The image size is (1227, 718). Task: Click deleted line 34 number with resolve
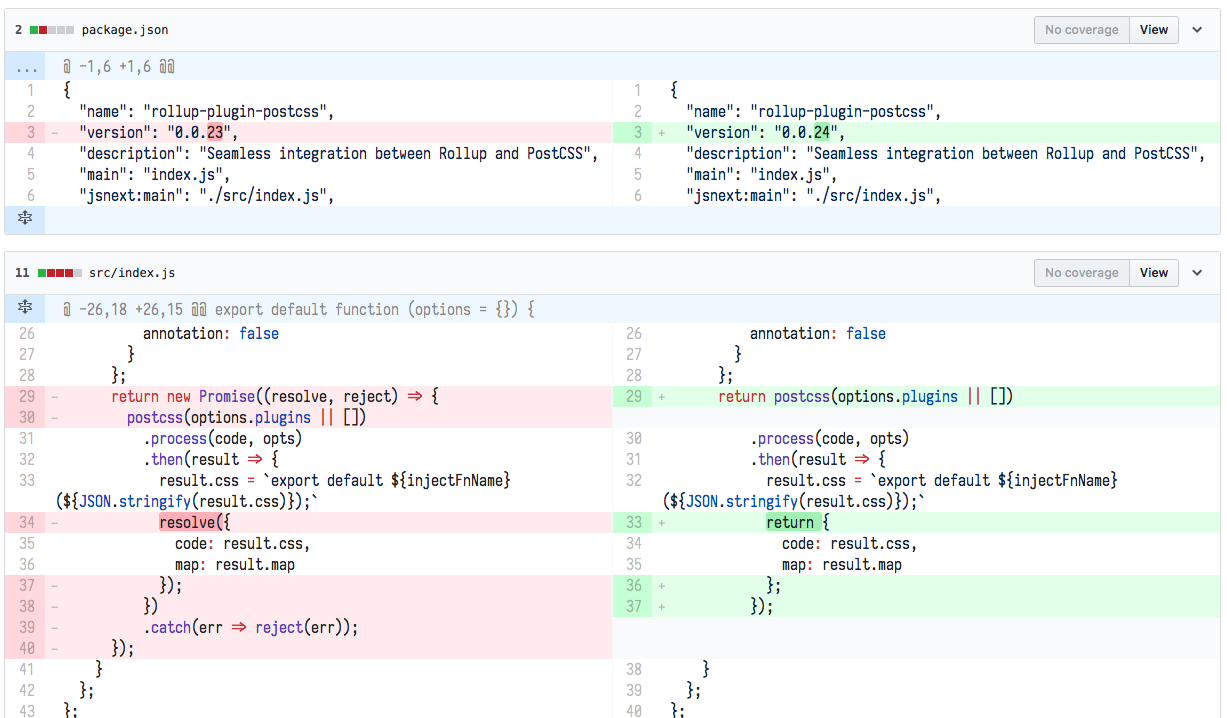[x=27, y=522]
